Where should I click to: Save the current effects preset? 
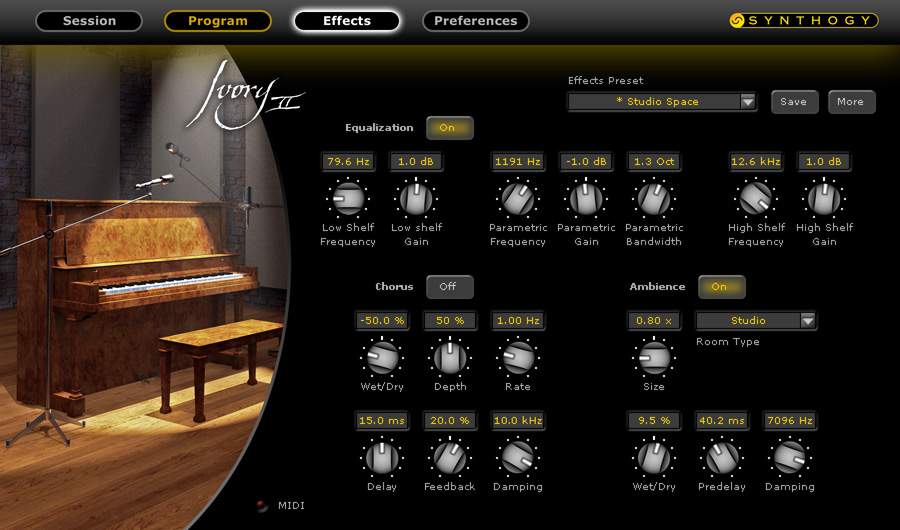tap(793, 102)
